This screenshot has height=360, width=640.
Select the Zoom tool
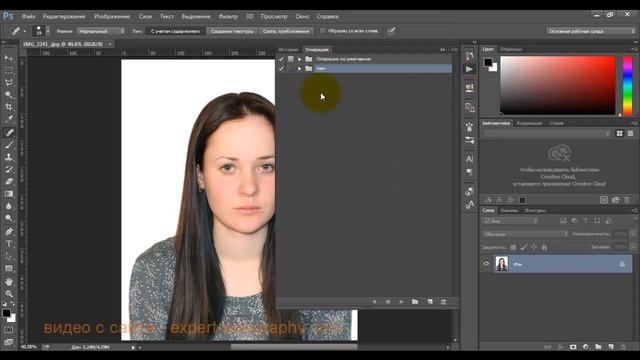(9, 293)
